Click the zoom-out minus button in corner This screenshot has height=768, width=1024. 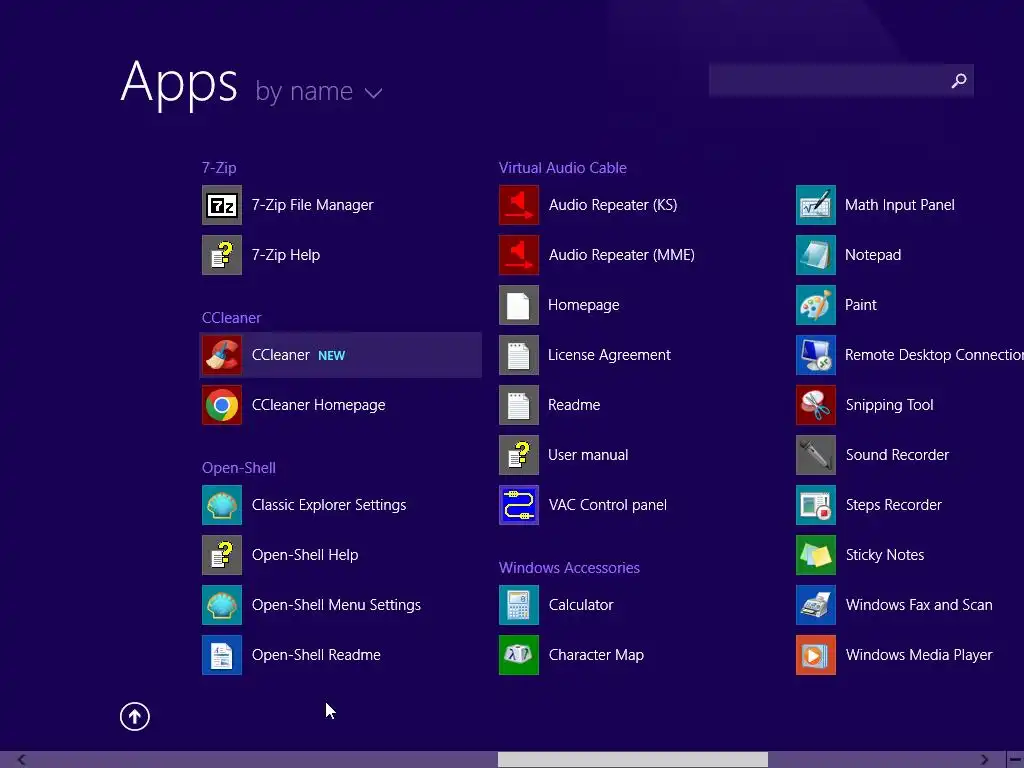point(1016,760)
